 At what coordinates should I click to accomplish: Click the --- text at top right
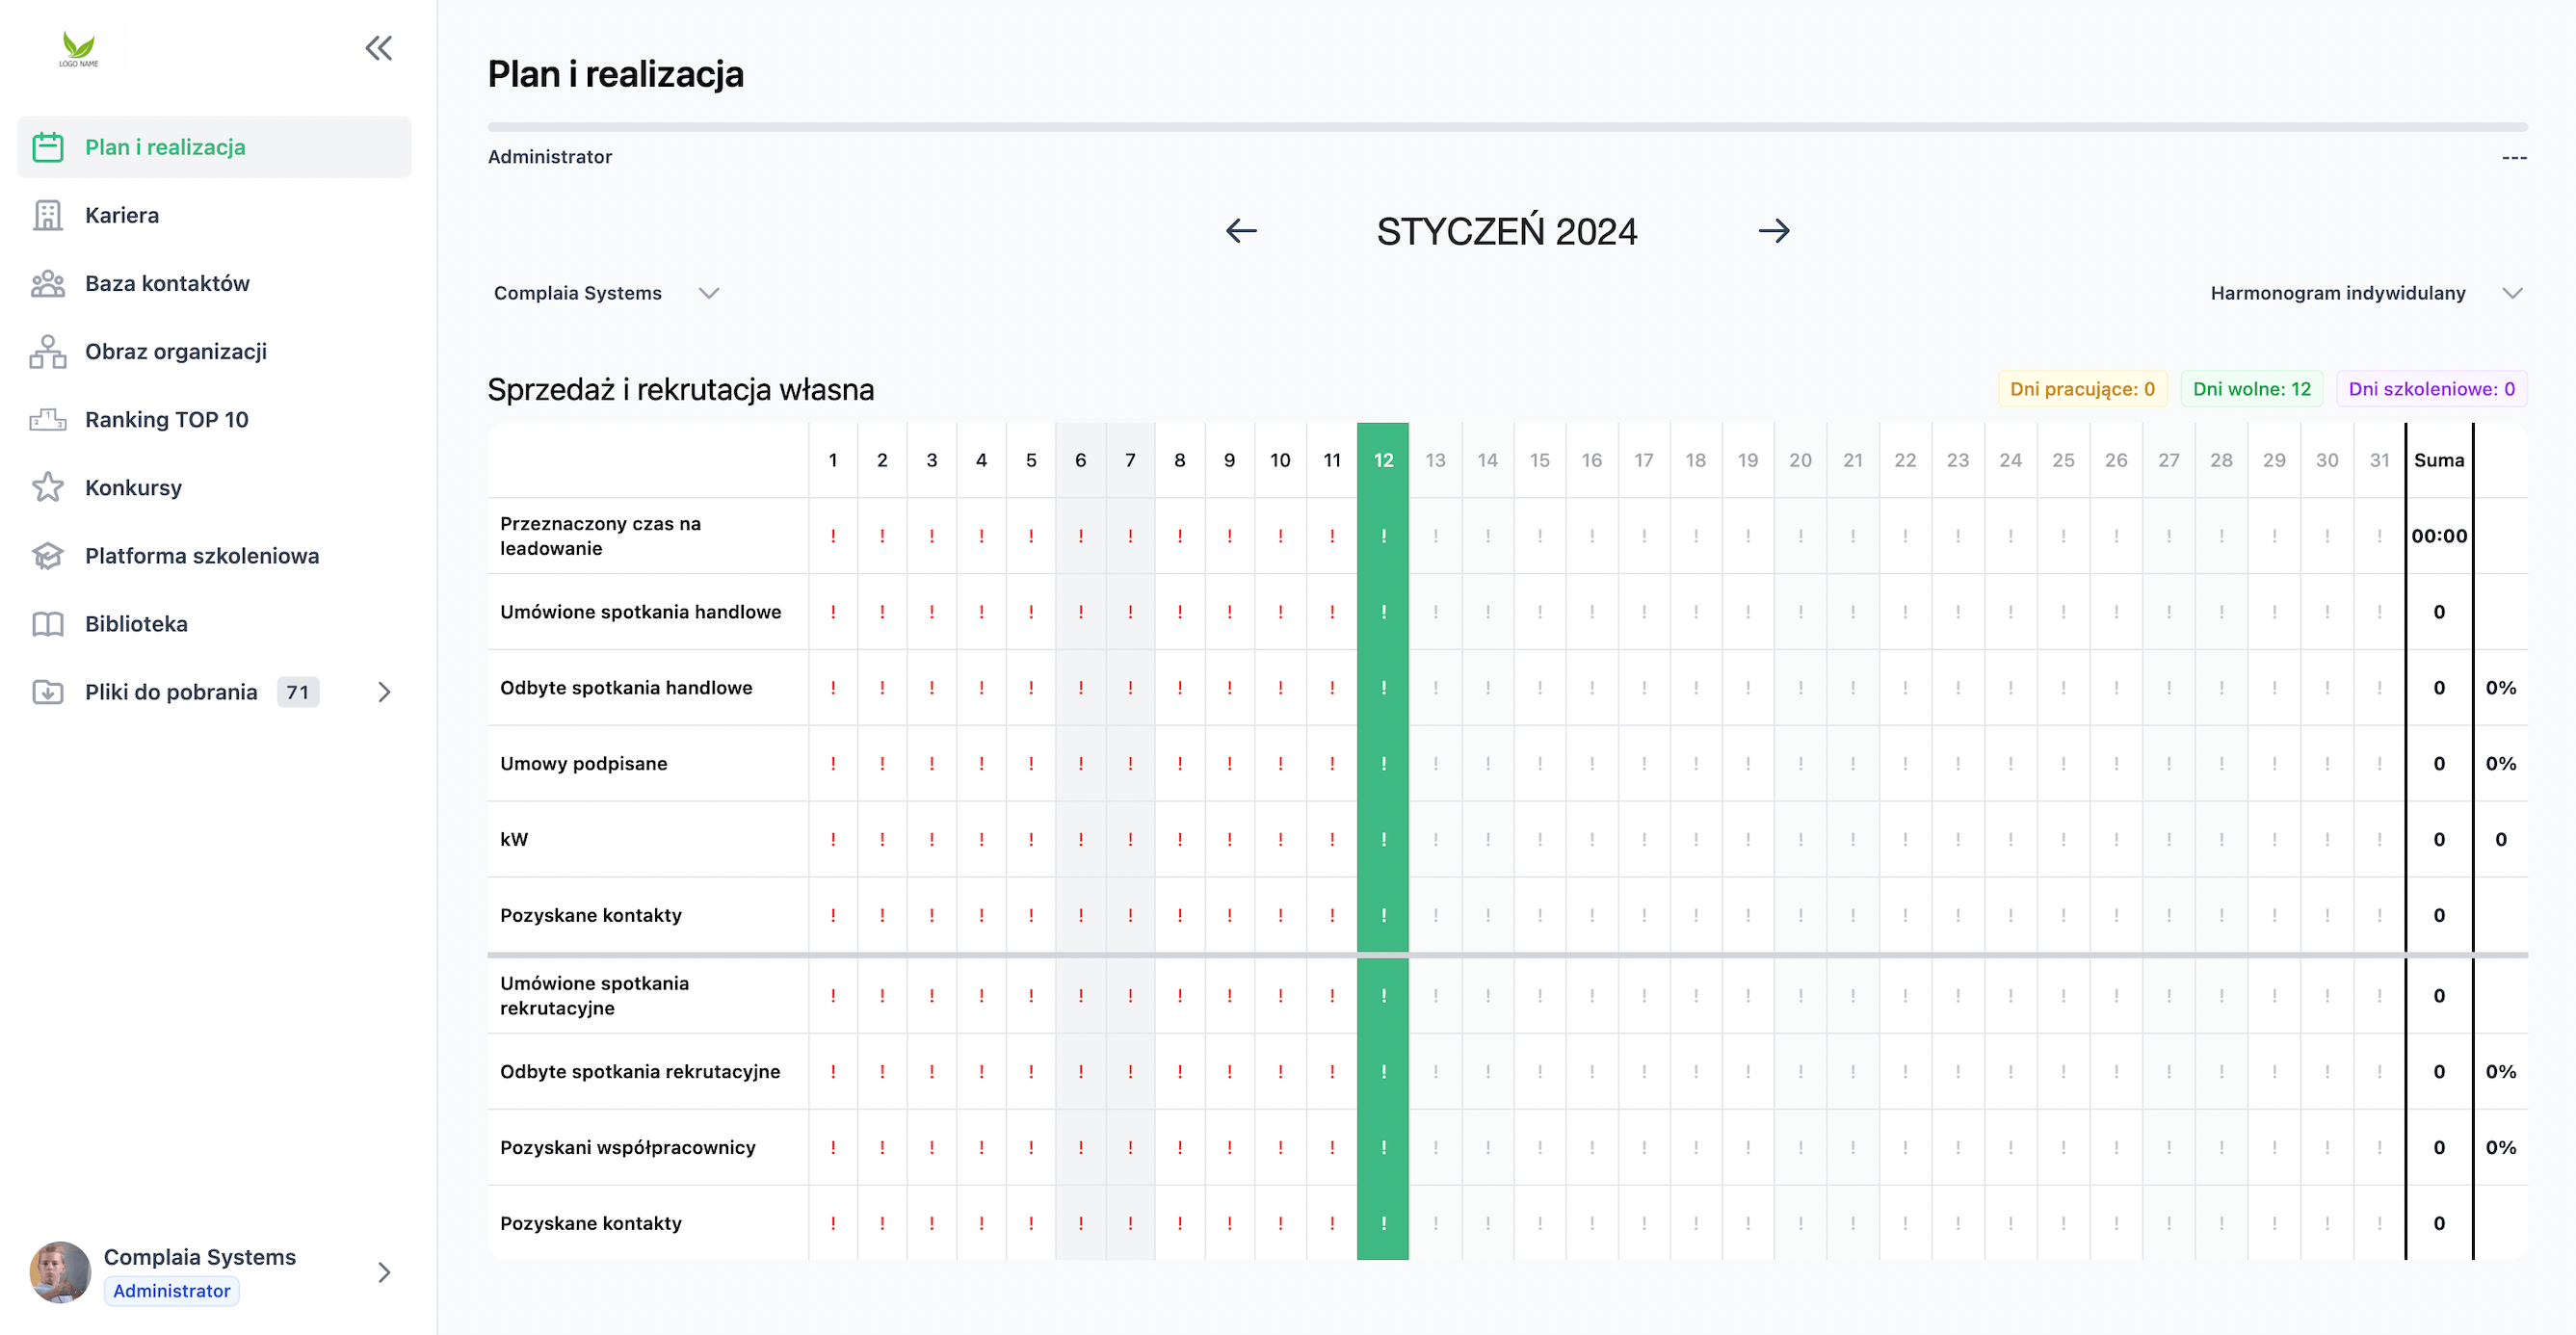2514,157
